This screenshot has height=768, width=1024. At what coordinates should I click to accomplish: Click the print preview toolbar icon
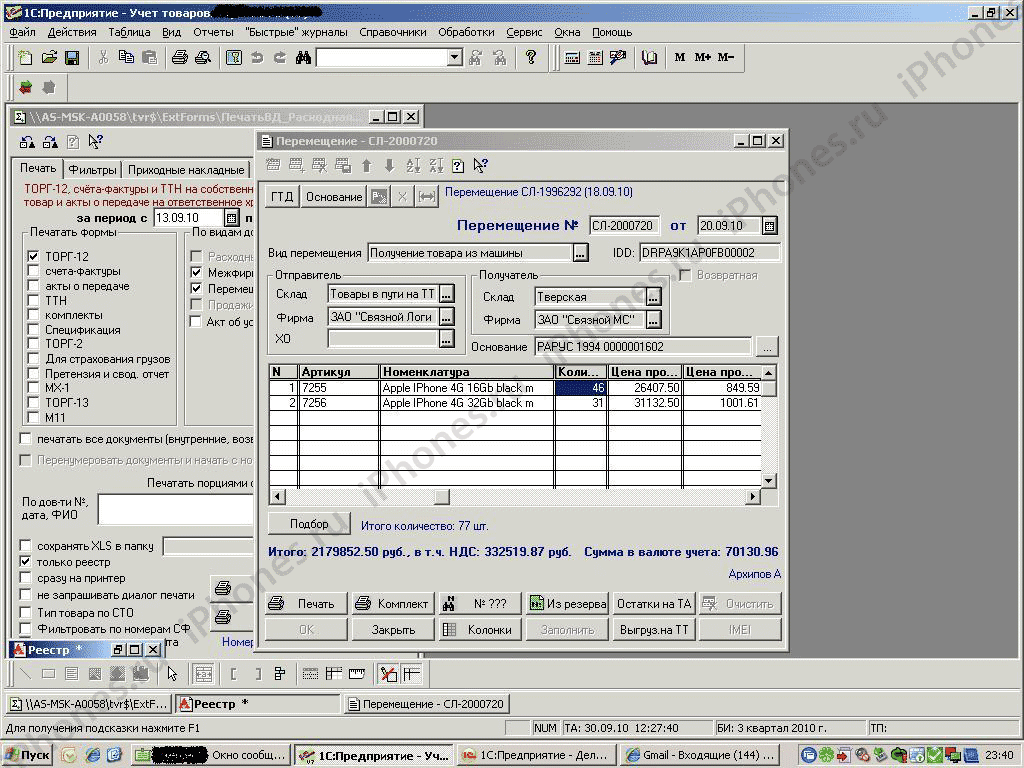(x=203, y=58)
